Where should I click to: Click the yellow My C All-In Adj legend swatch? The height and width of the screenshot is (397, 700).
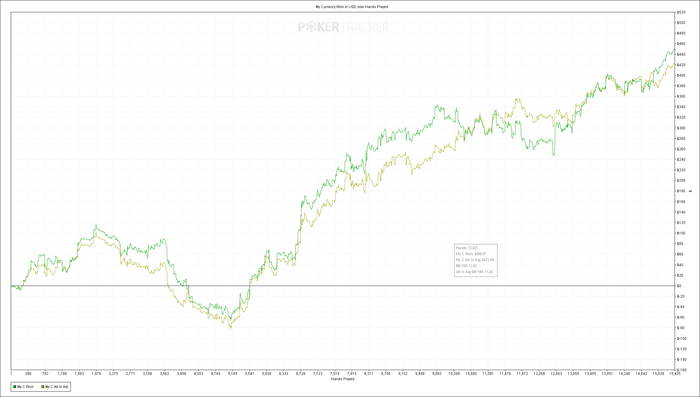point(42,387)
